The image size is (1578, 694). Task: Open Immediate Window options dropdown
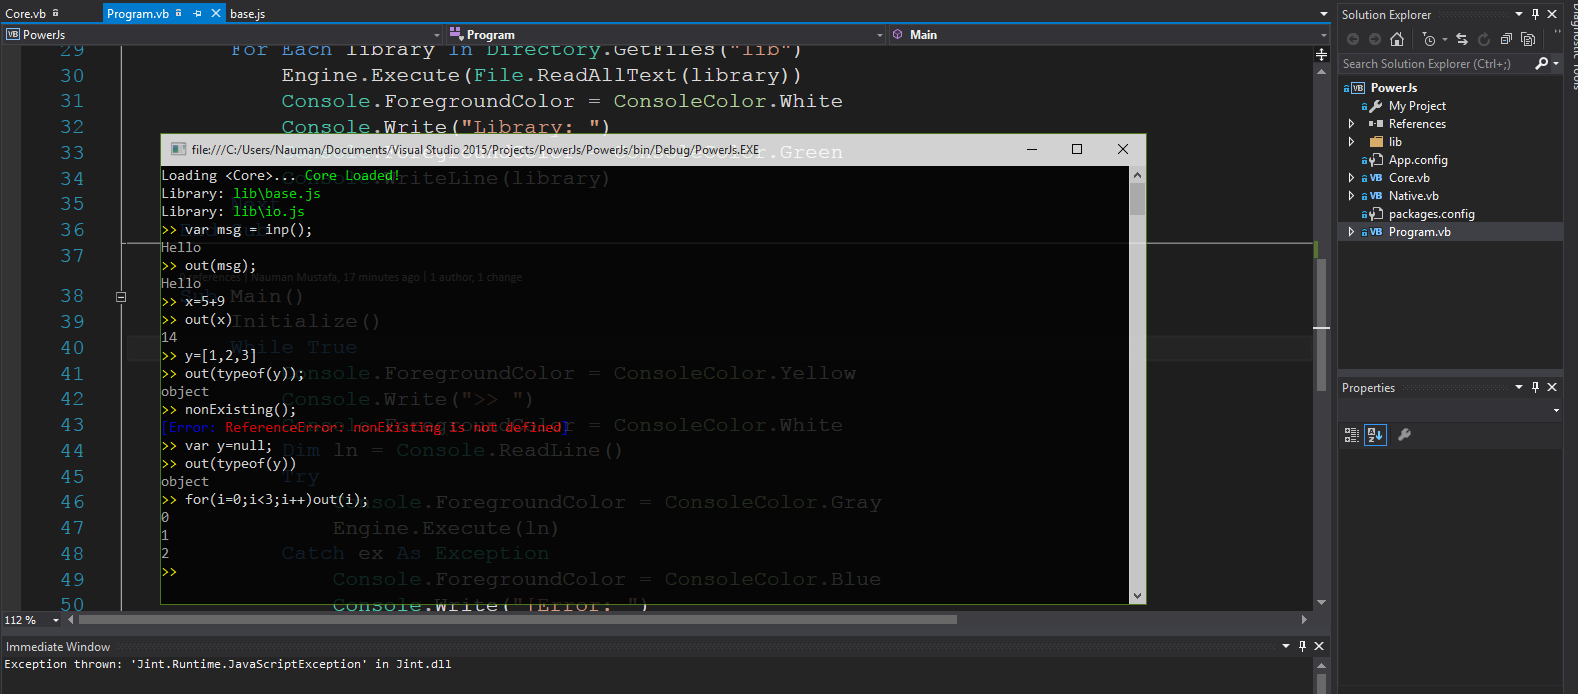(x=1286, y=646)
